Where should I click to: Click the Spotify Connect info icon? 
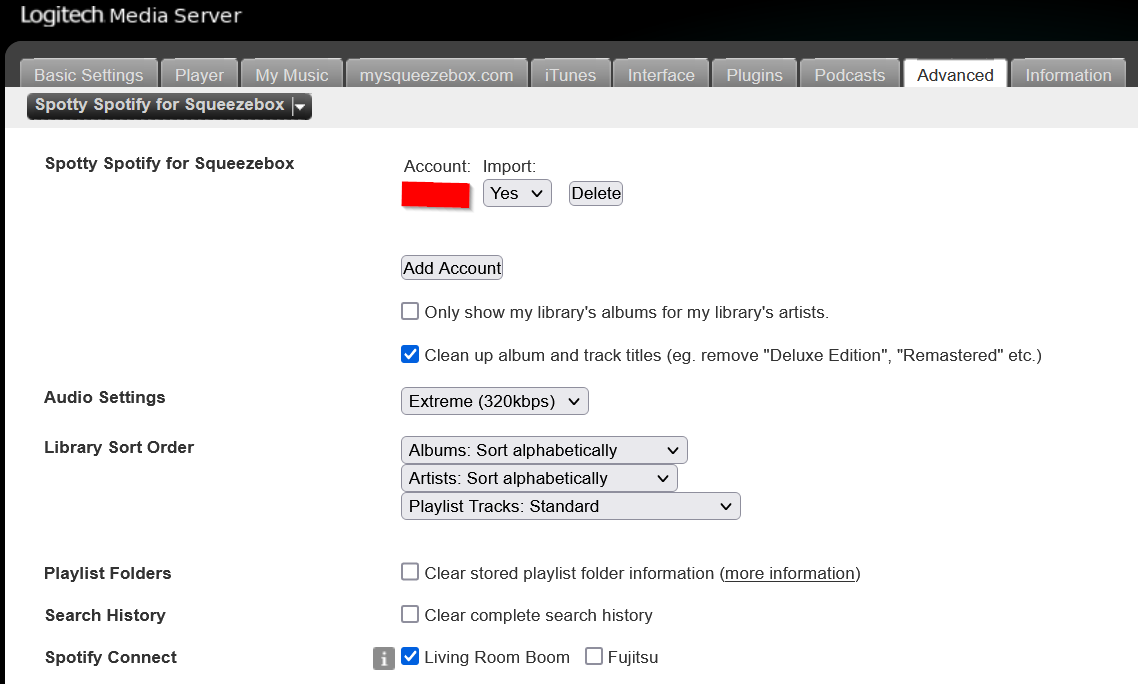click(384, 658)
